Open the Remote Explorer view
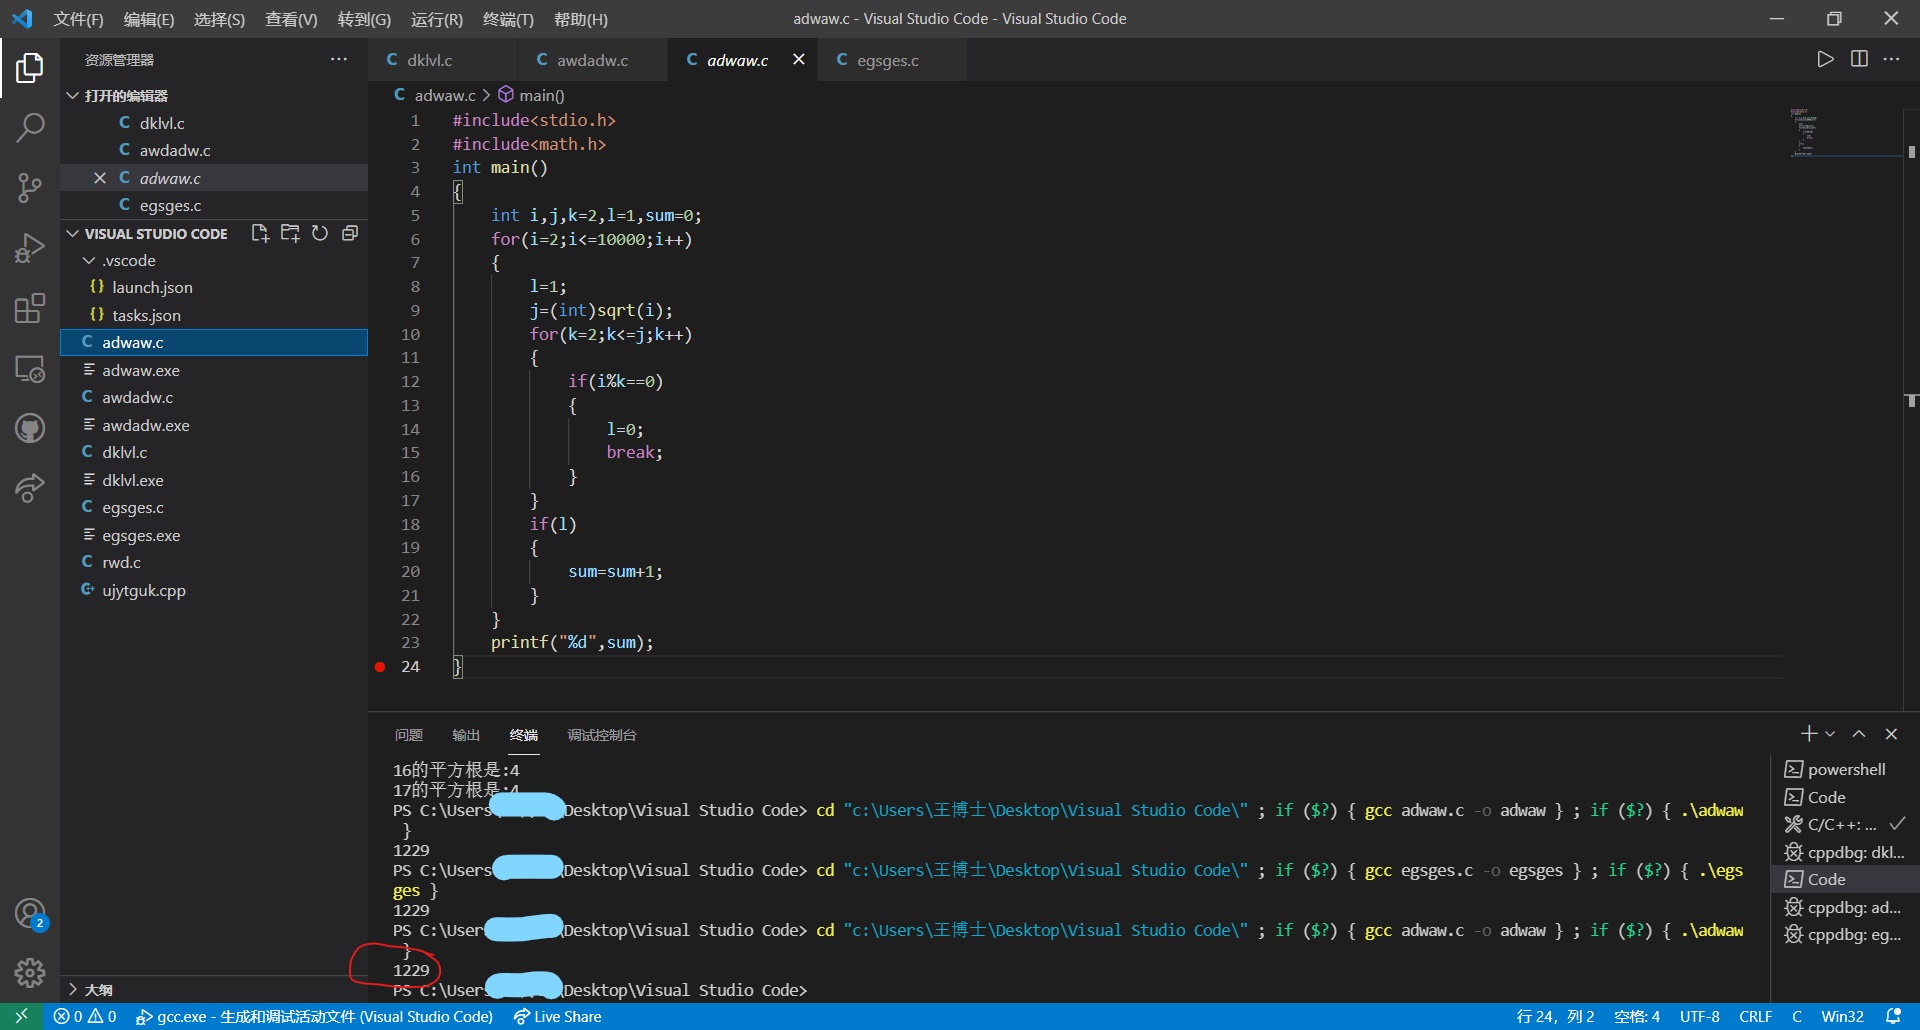 coord(30,368)
